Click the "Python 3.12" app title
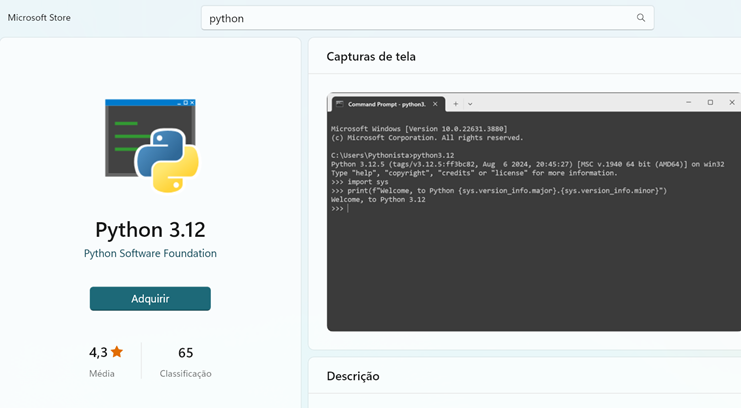Viewport: 741px width, 408px height. pos(150,230)
